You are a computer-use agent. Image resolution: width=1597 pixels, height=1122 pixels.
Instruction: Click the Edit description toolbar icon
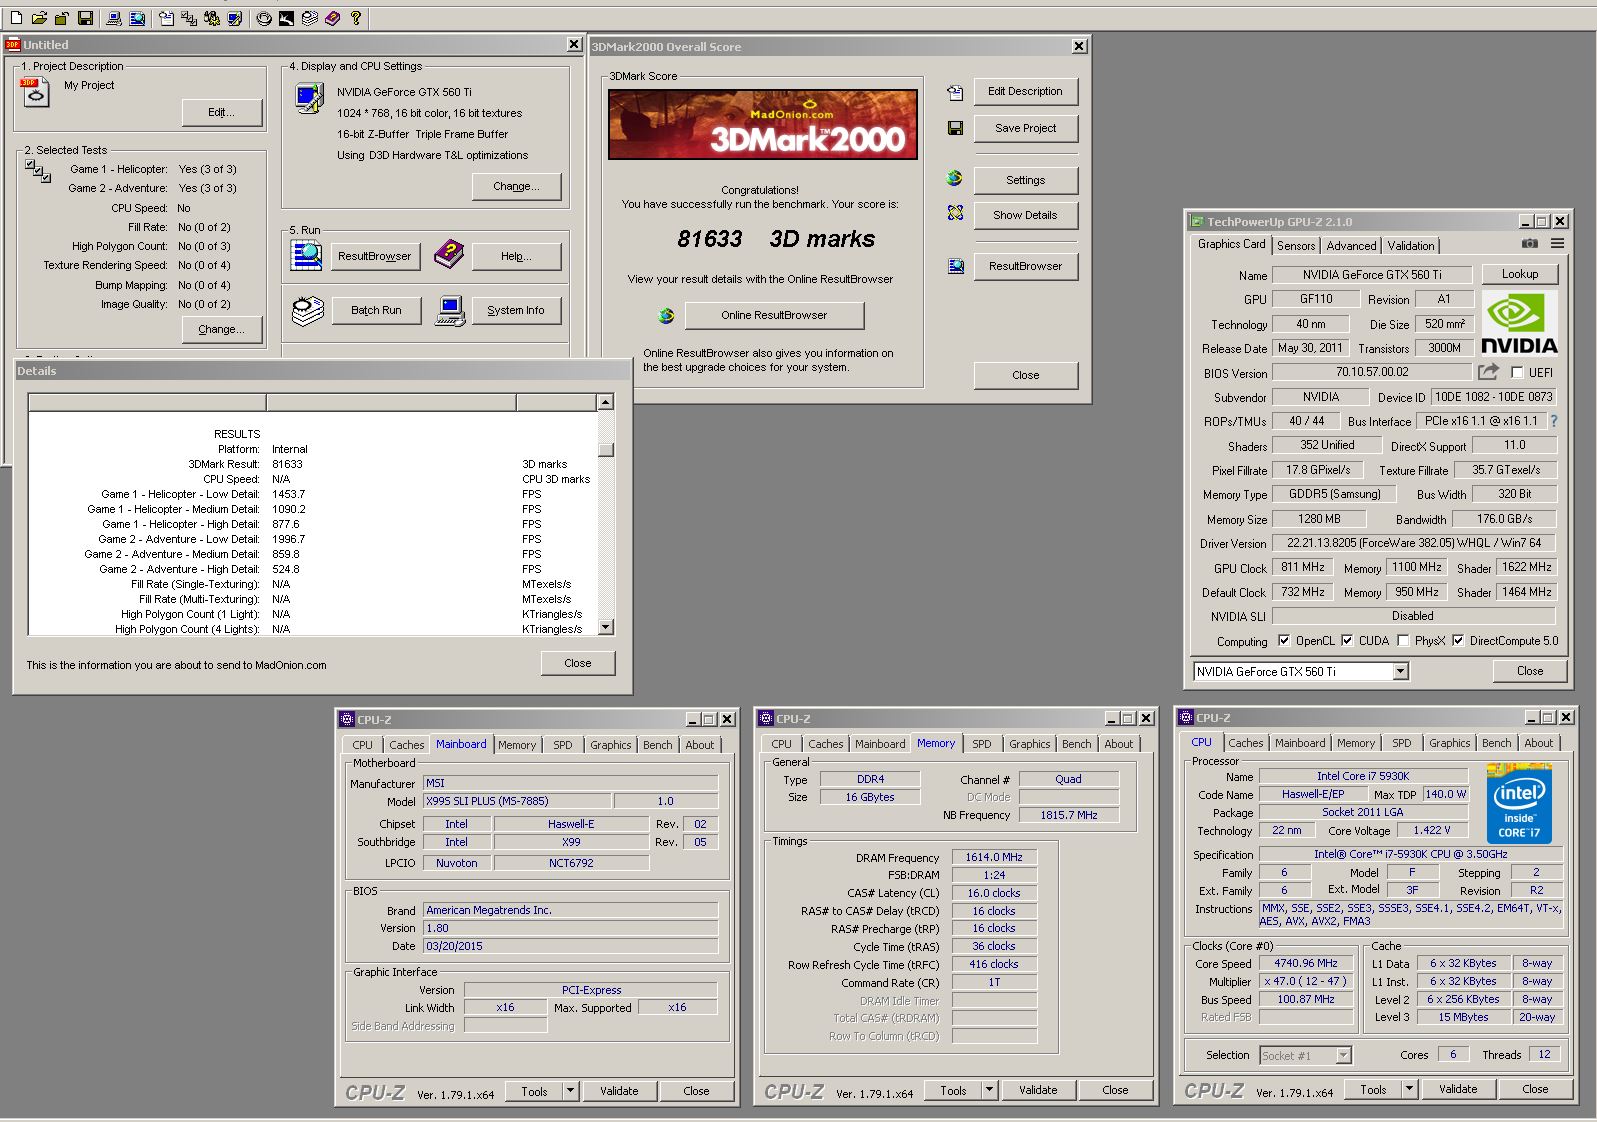click(166, 18)
